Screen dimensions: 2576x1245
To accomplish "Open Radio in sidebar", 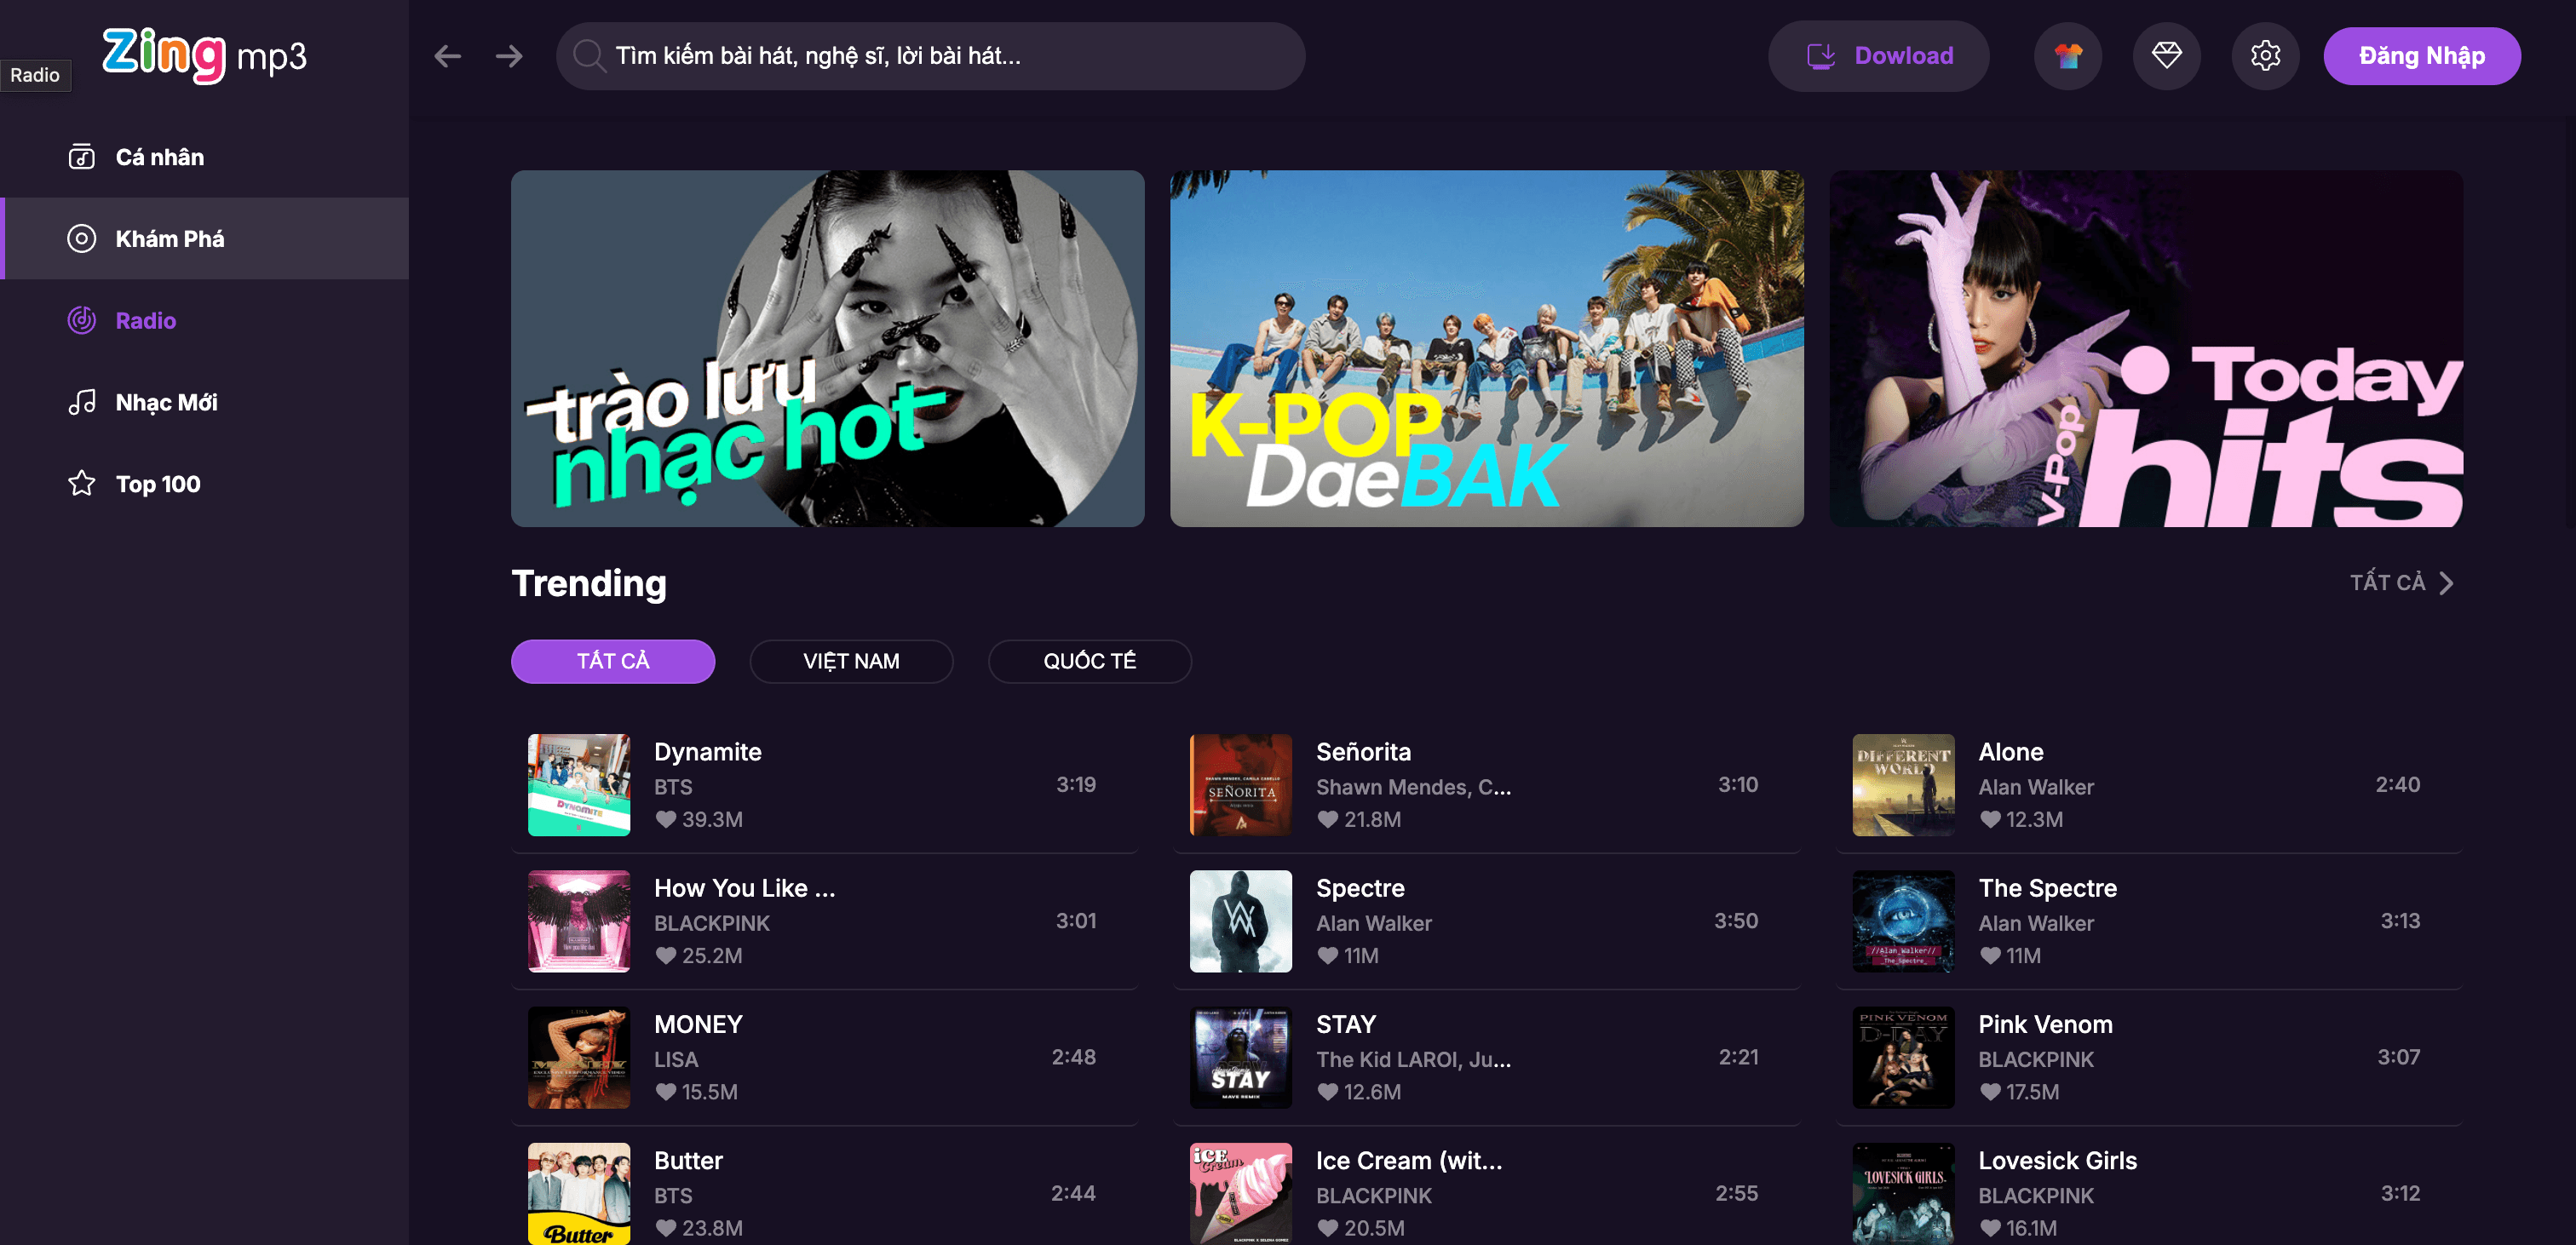I will (x=204, y=320).
